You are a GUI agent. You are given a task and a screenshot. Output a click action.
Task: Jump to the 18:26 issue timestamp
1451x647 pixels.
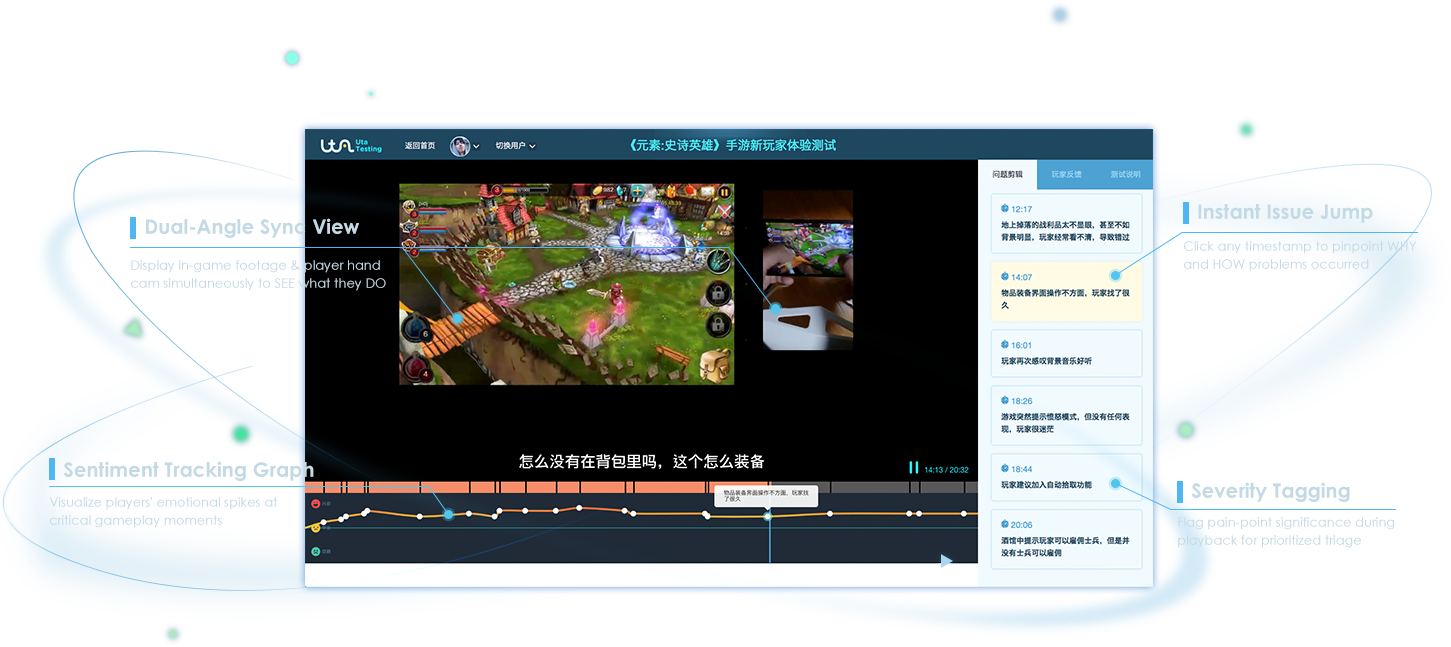(1022, 401)
